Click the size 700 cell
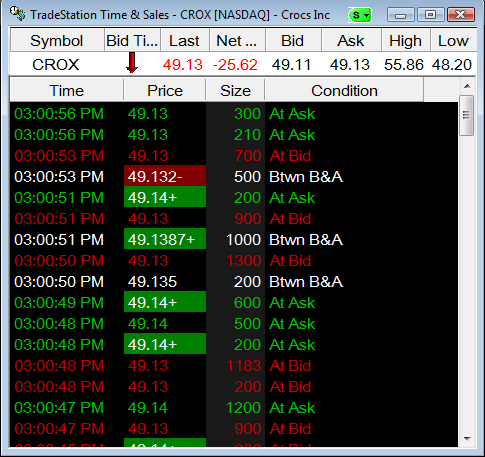 tap(248, 156)
